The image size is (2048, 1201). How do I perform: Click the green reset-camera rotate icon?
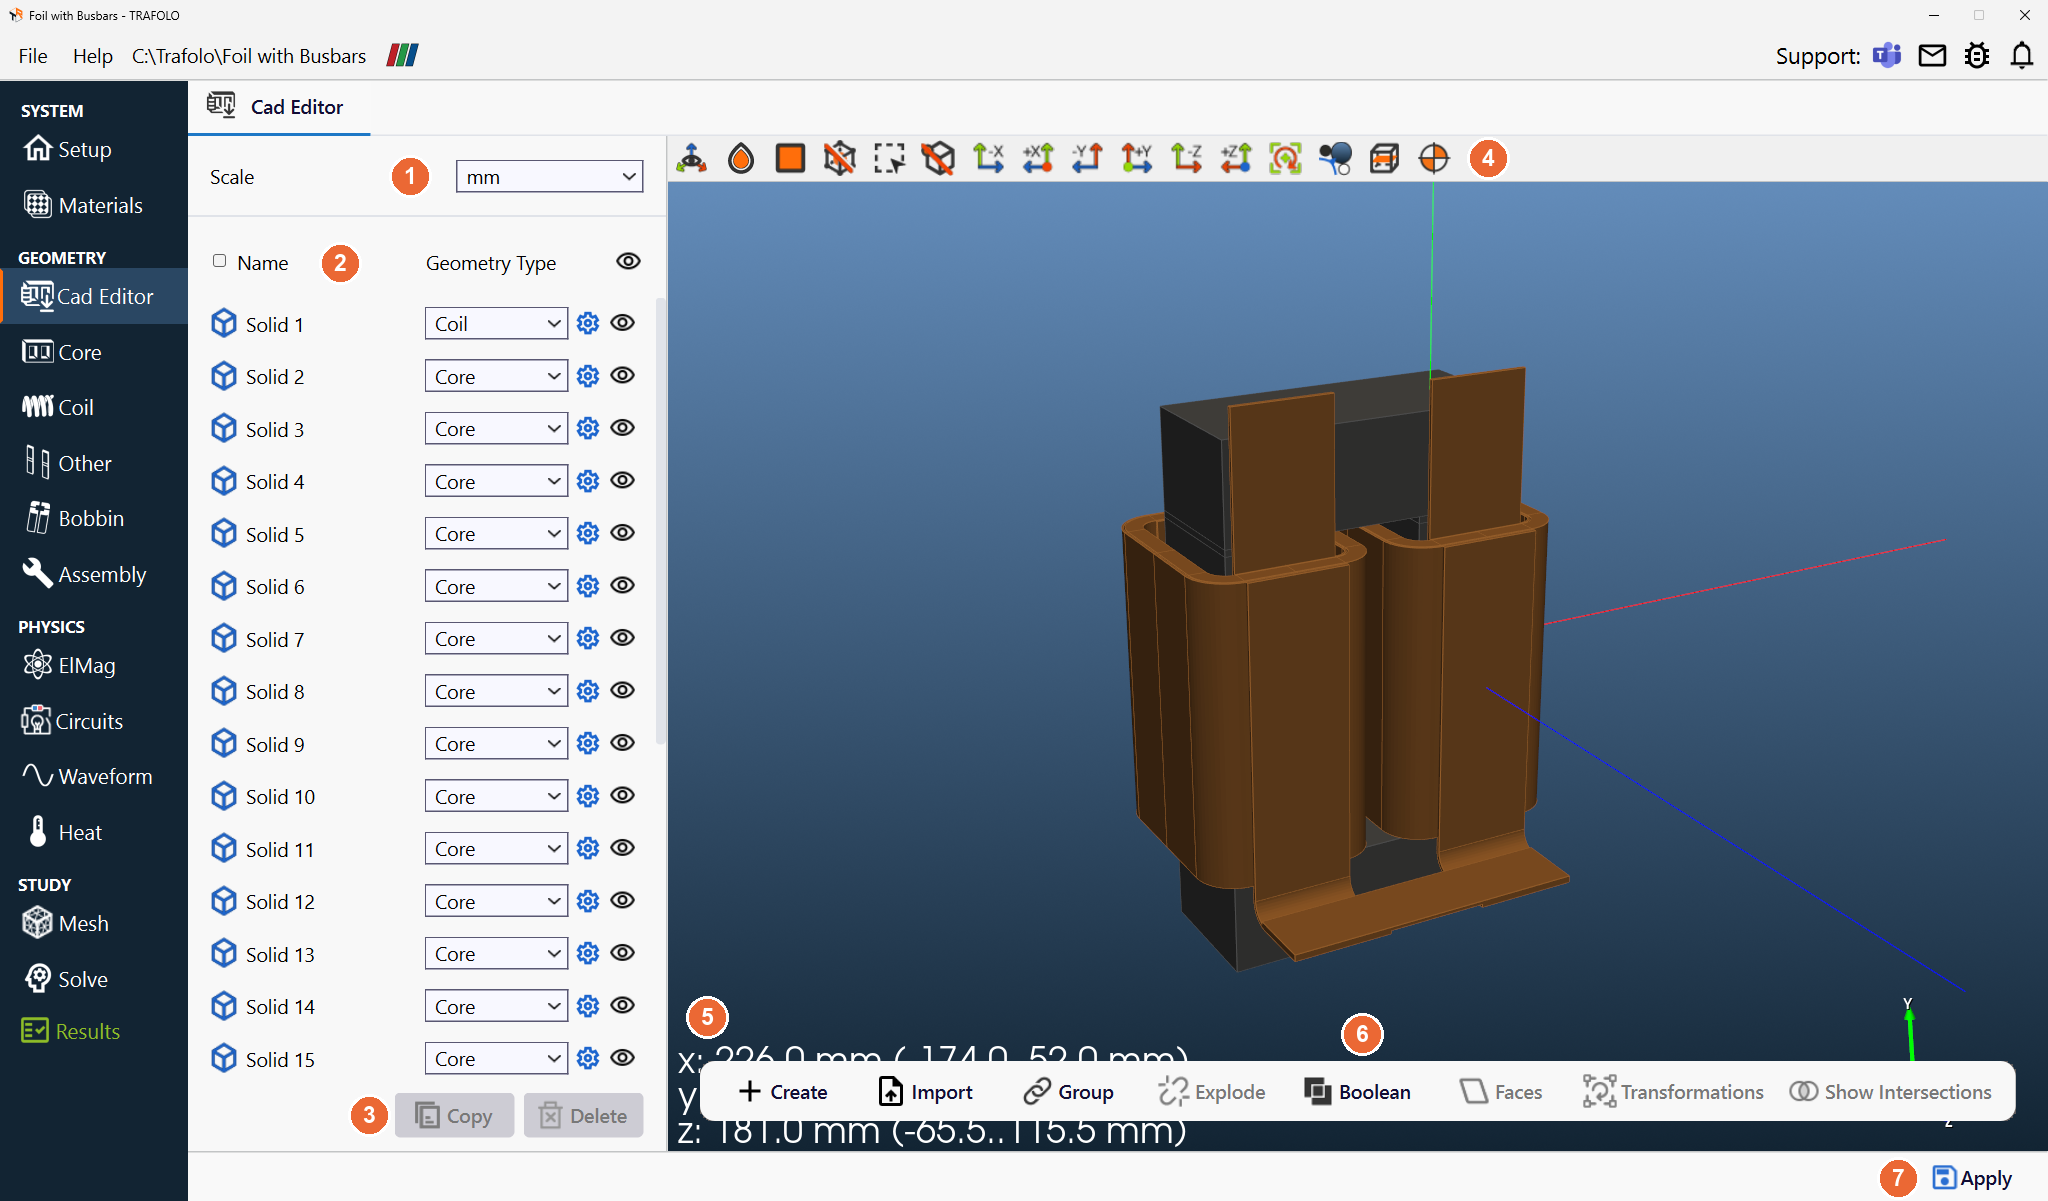coord(1285,158)
